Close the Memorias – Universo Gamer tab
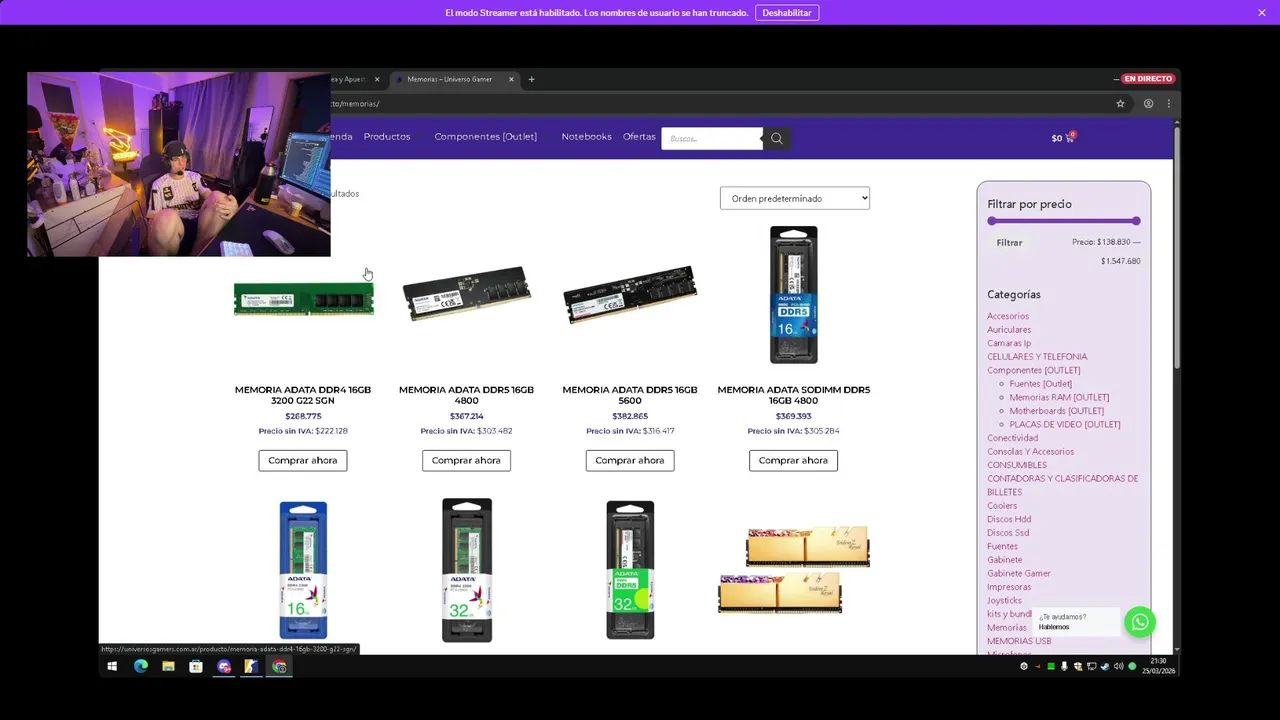The image size is (1280, 720). [511, 79]
